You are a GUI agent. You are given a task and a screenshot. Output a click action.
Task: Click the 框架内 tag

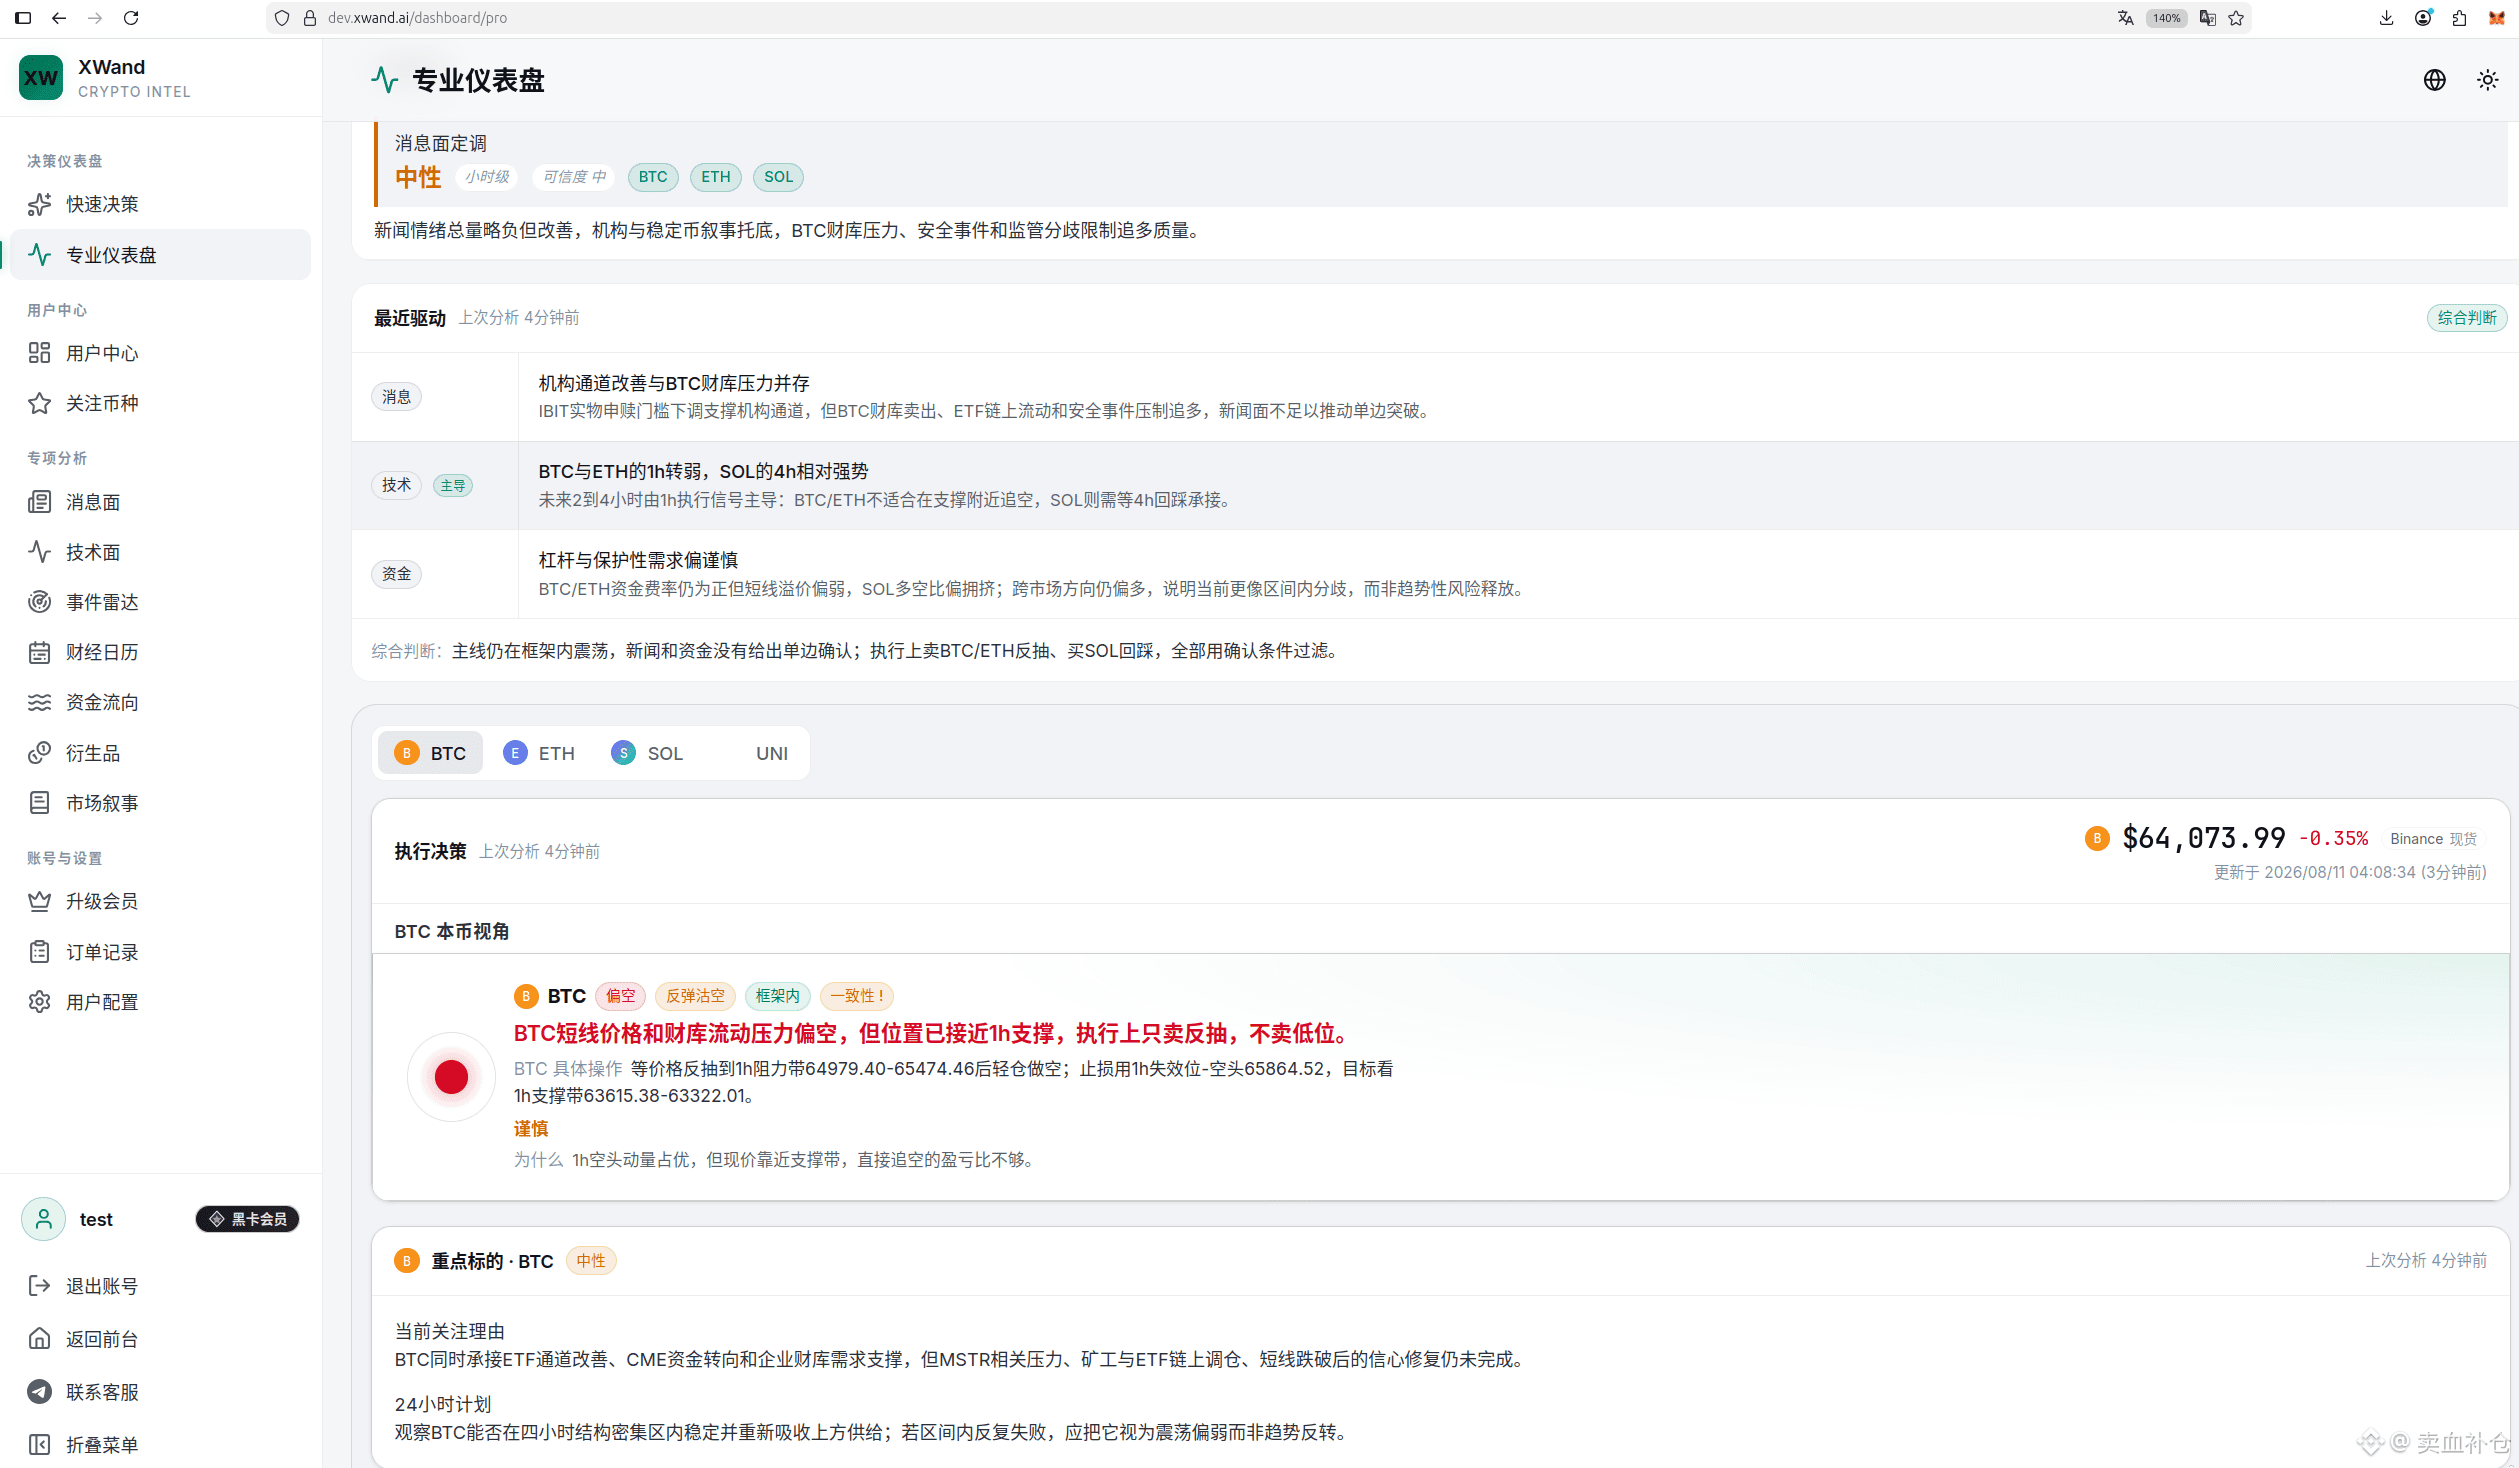coord(778,996)
